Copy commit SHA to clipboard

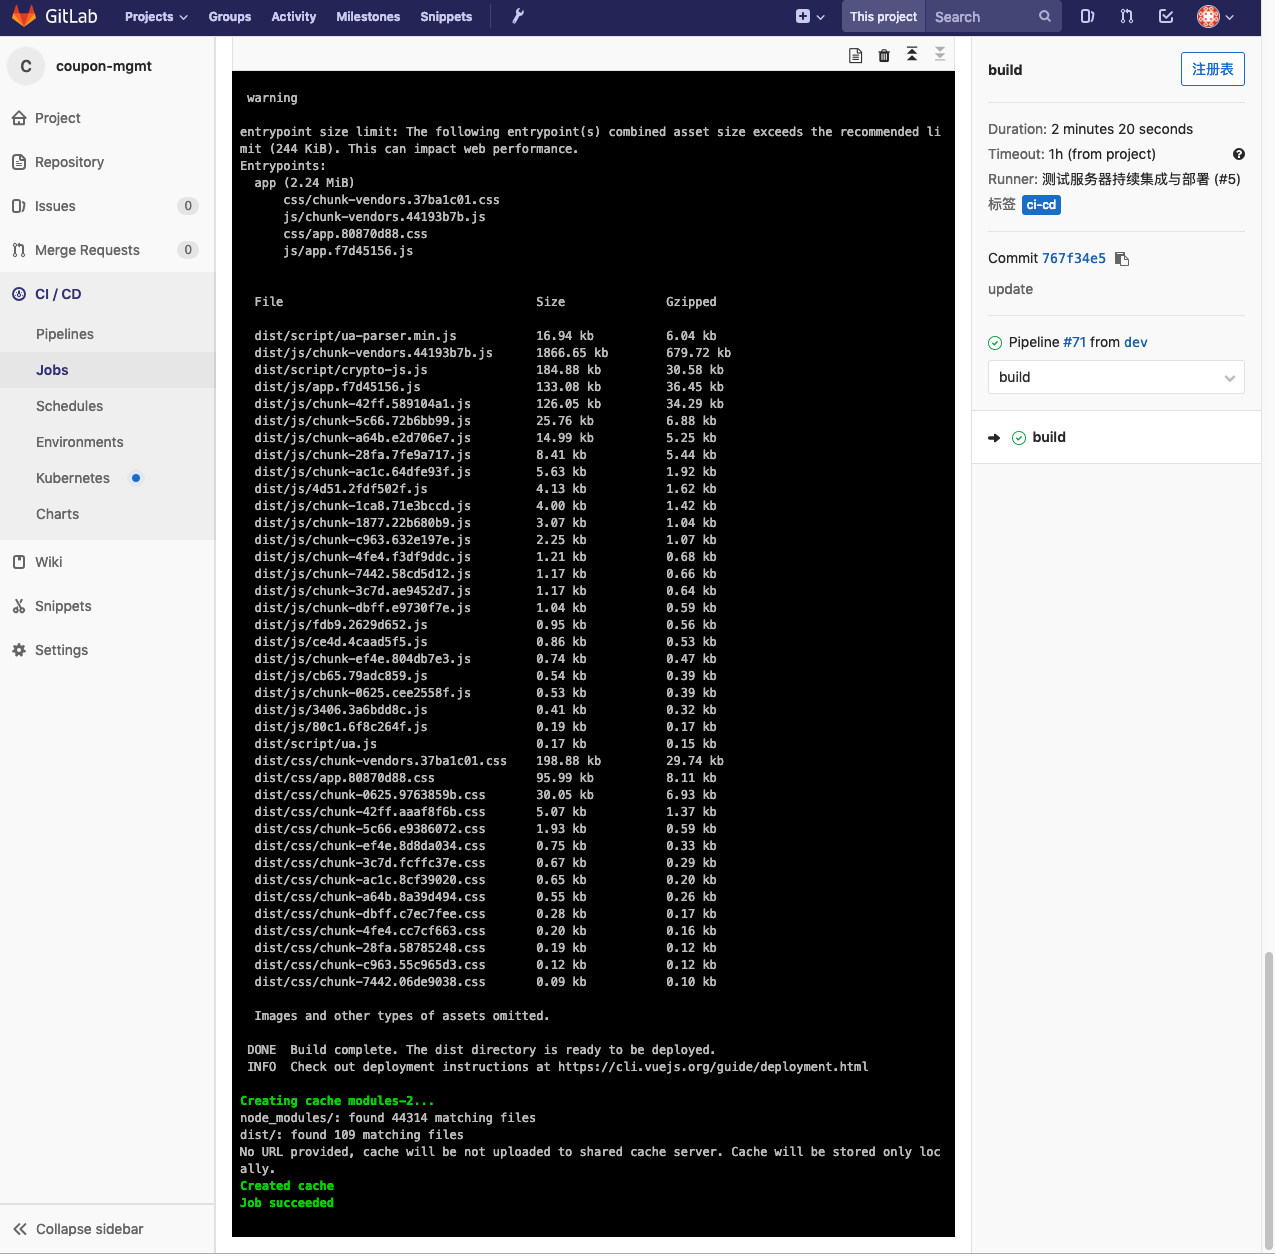(1122, 259)
